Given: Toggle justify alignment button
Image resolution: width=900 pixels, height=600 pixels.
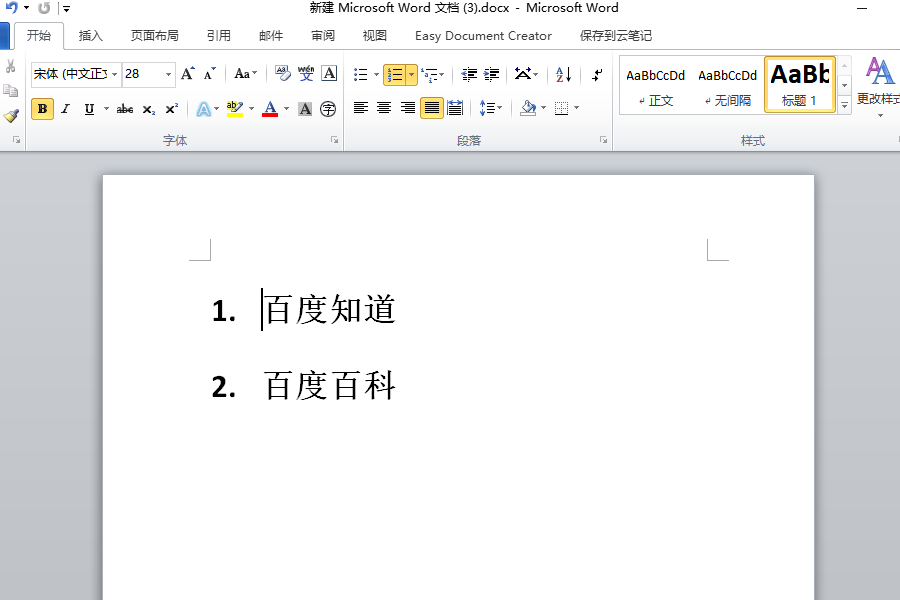Looking at the screenshot, I should [432, 108].
